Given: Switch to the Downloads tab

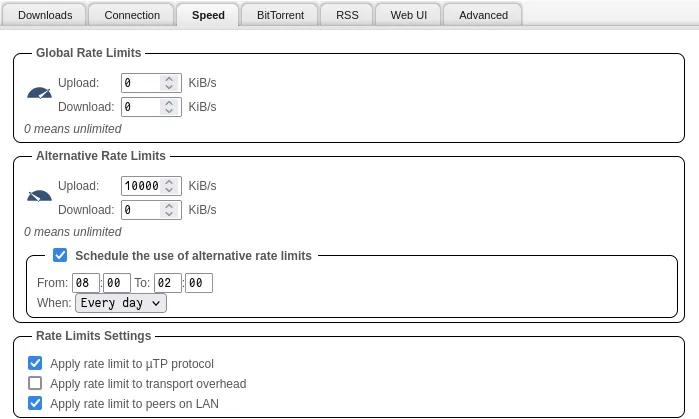Looking at the screenshot, I should tap(45, 15).
